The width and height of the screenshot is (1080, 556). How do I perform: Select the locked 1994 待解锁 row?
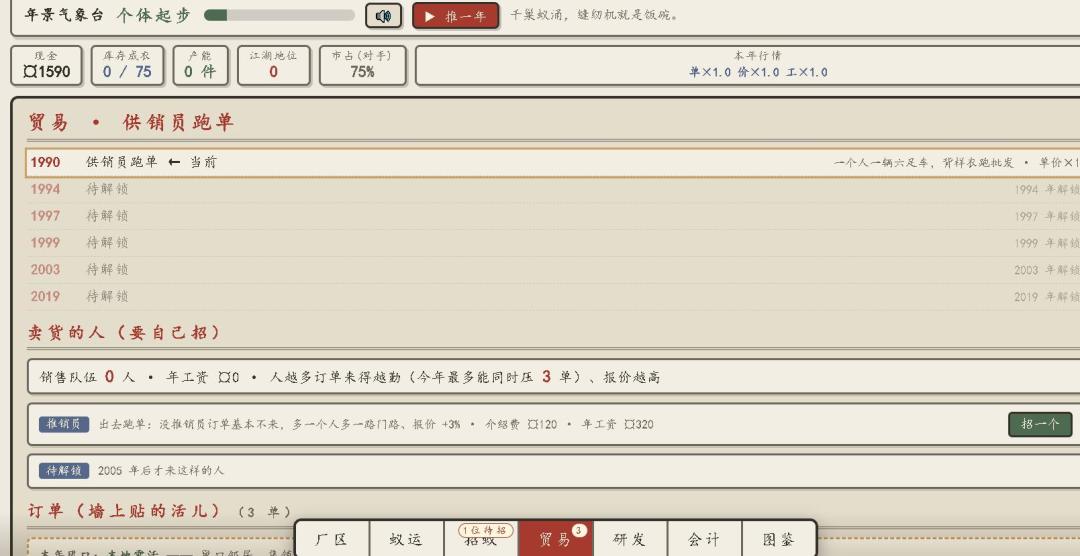point(552,189)
